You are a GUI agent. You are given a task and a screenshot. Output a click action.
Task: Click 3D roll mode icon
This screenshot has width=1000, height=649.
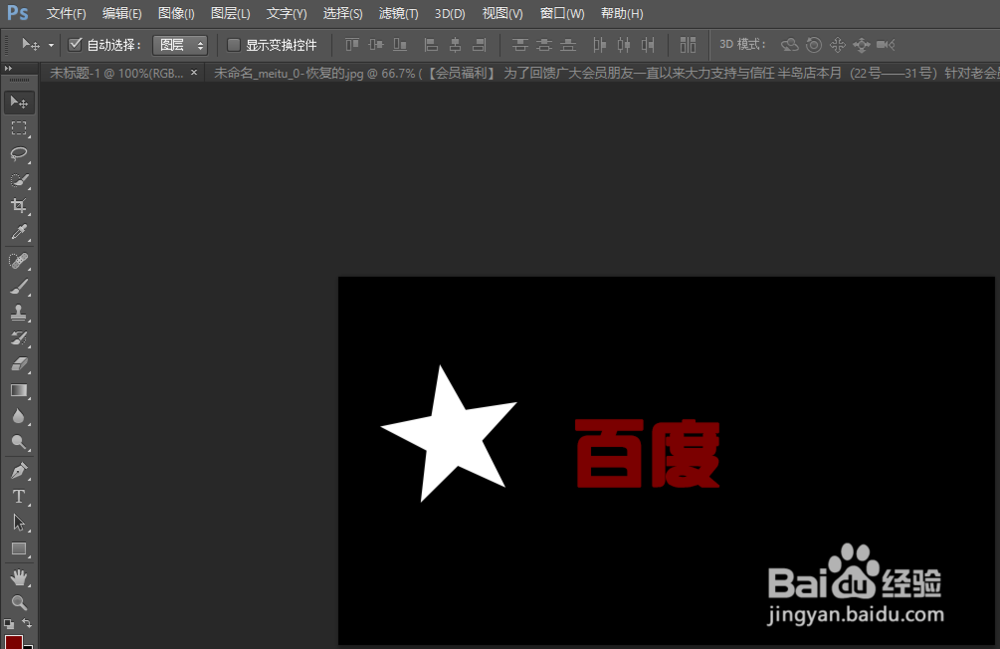[814, 45]
